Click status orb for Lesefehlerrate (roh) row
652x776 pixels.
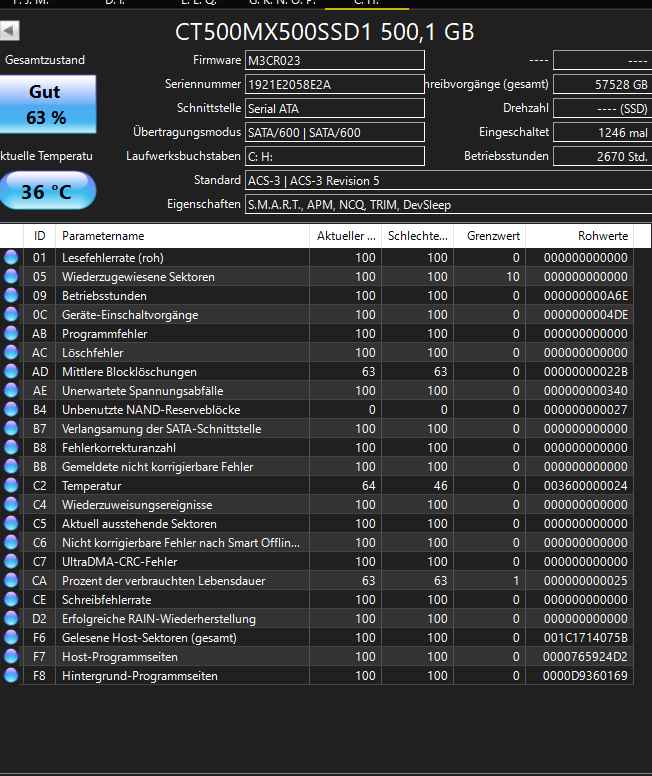[x=11, y=257]
